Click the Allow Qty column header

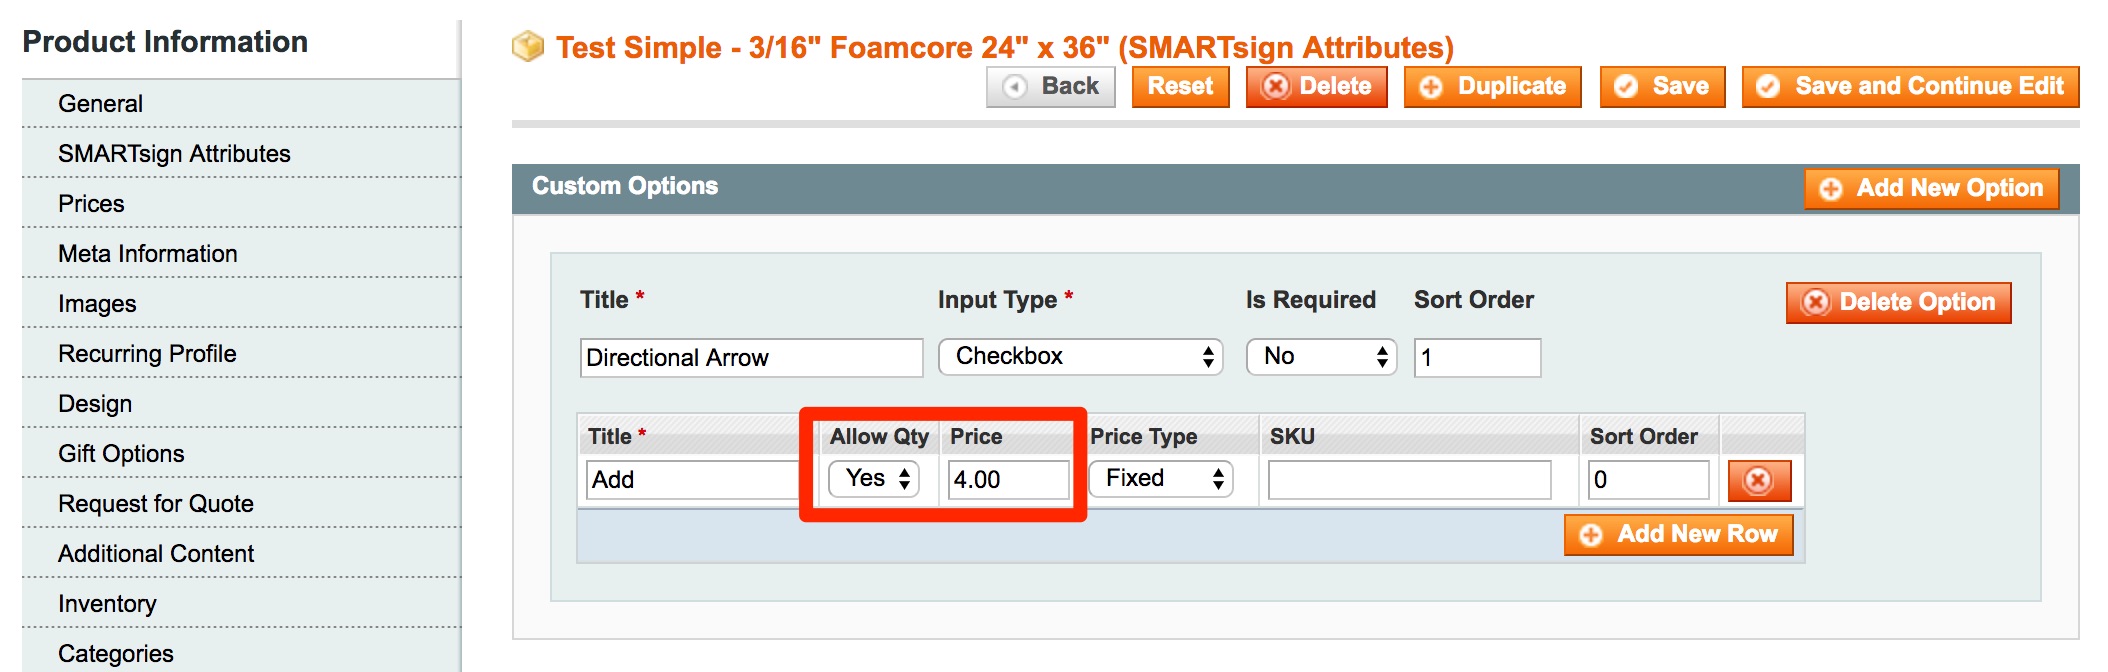879,437
